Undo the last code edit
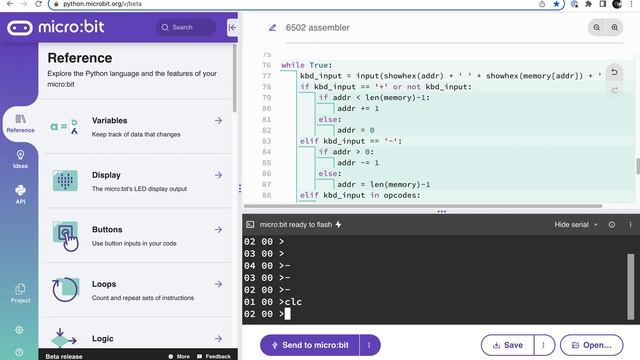The height and width of the screenshot is (360, 640). pos(614,72)
